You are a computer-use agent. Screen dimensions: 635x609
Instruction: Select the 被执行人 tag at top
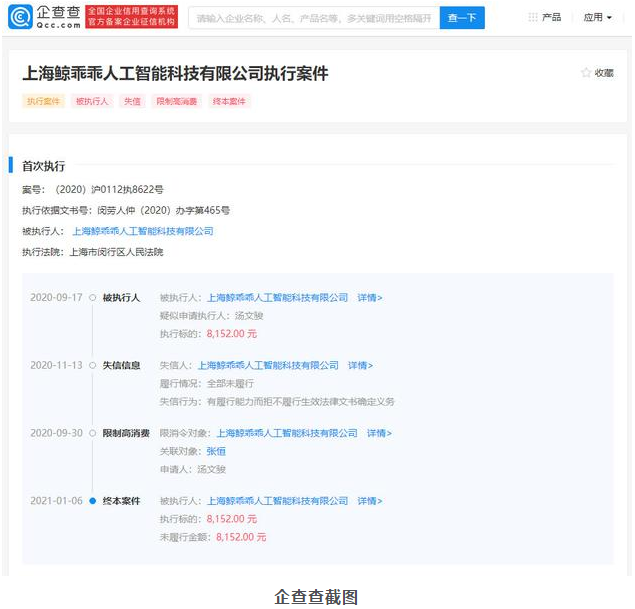(92, 101)
